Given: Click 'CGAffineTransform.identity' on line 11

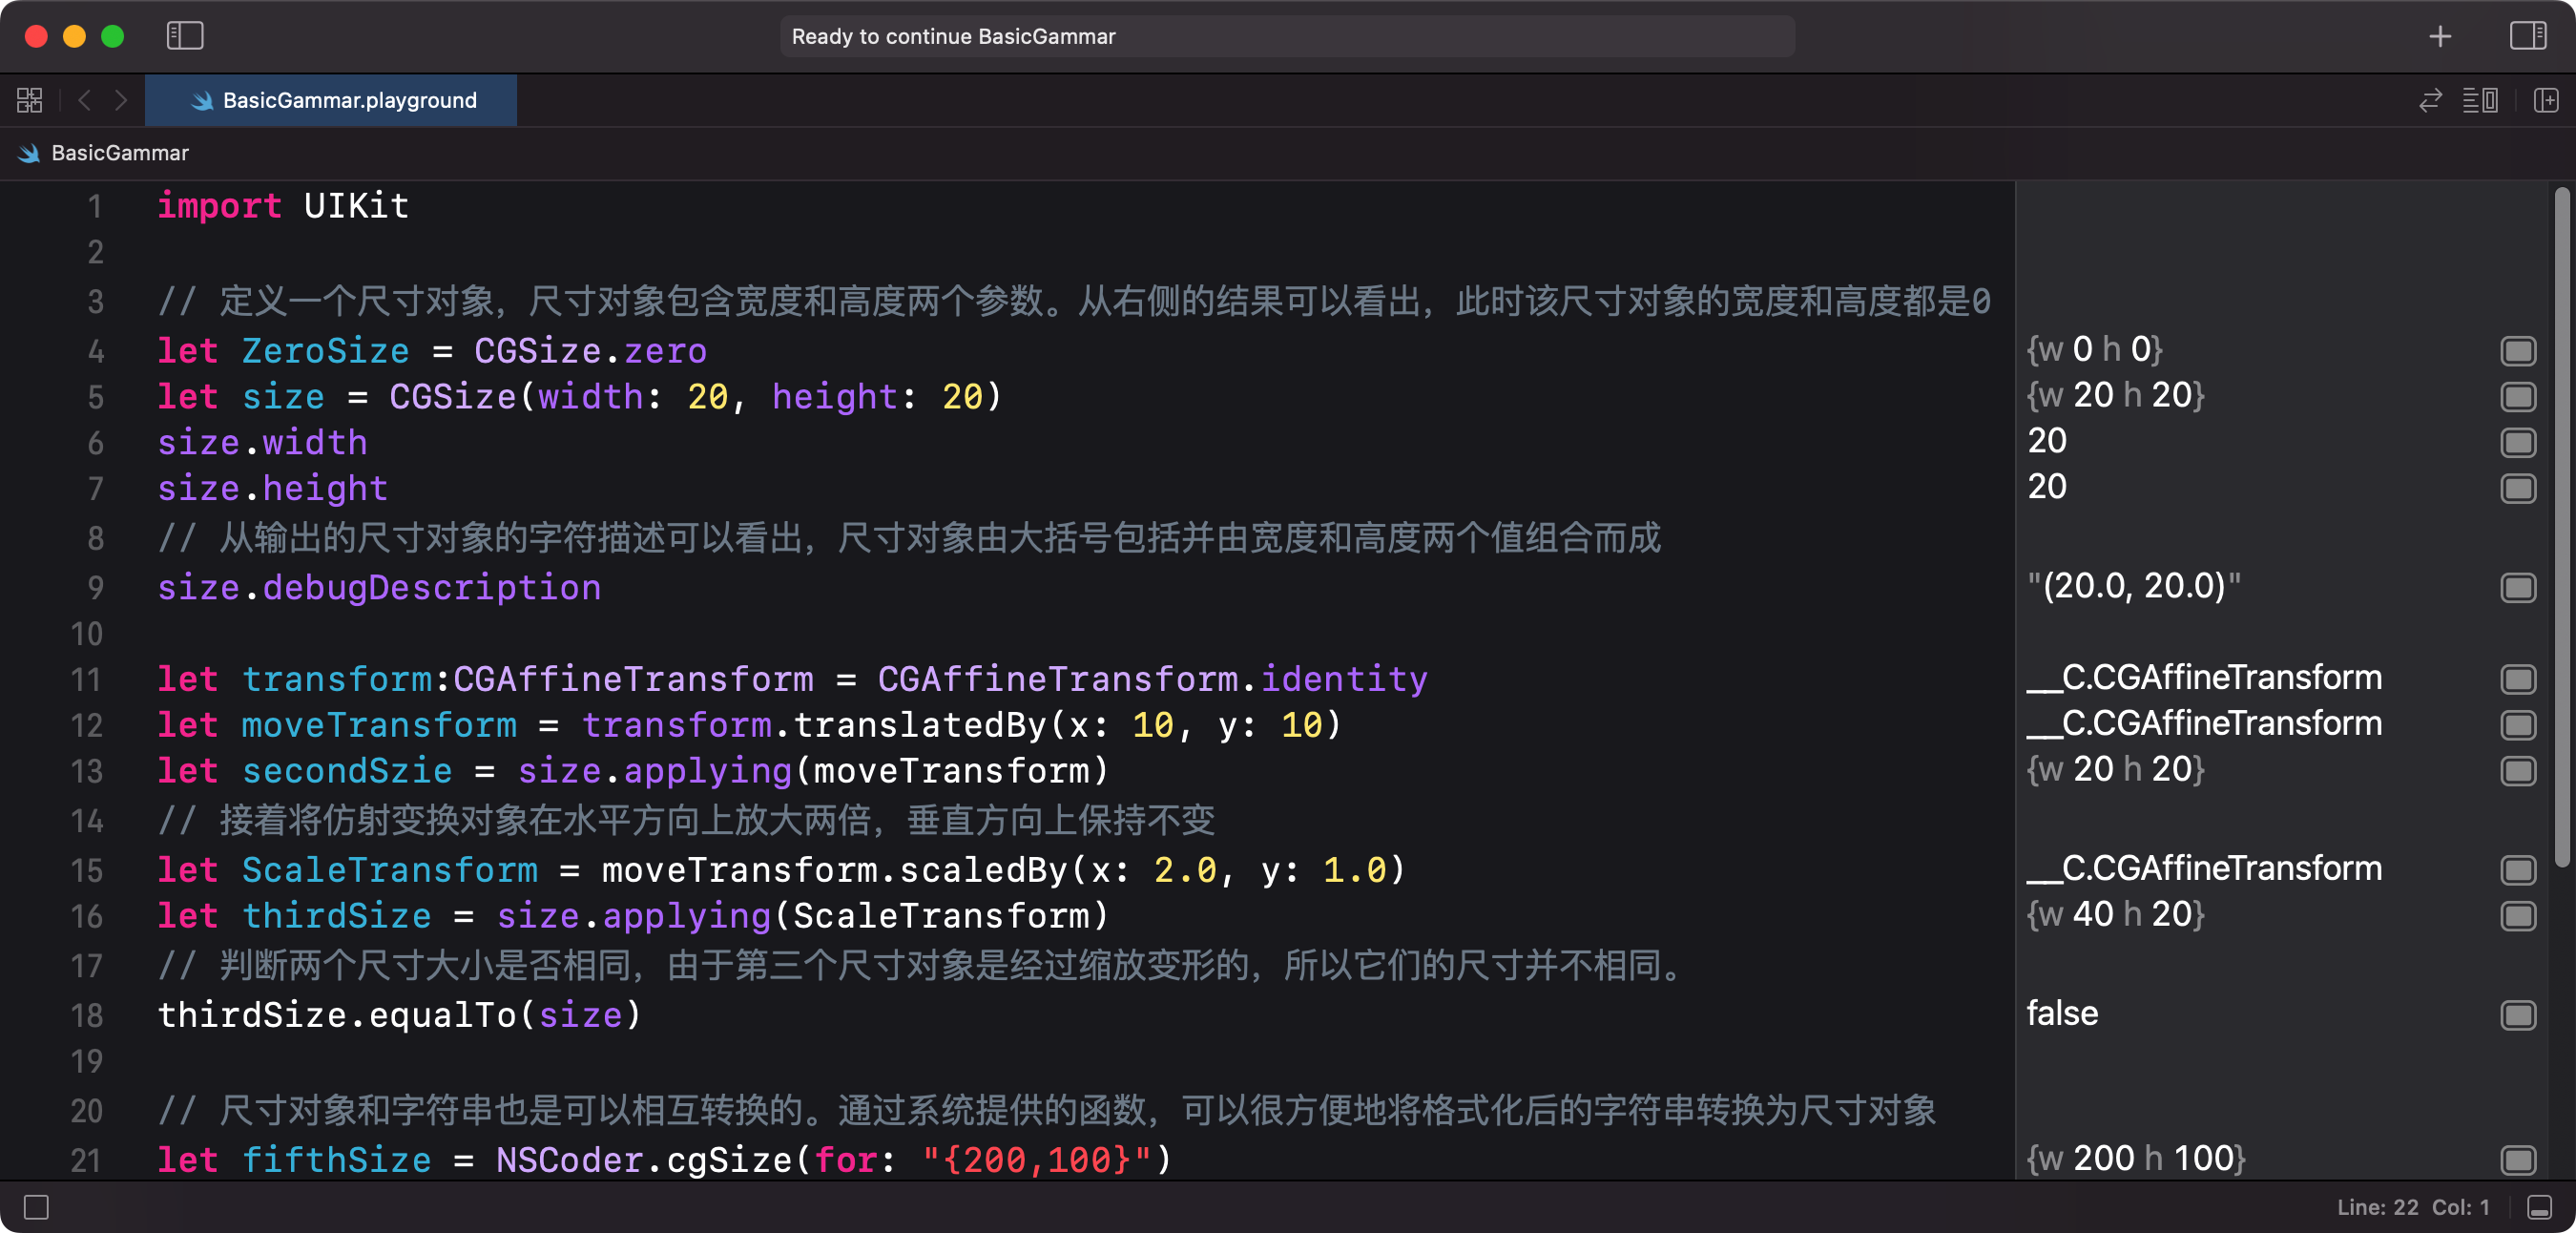Looking at the screenshot, I should point(1152,679).
